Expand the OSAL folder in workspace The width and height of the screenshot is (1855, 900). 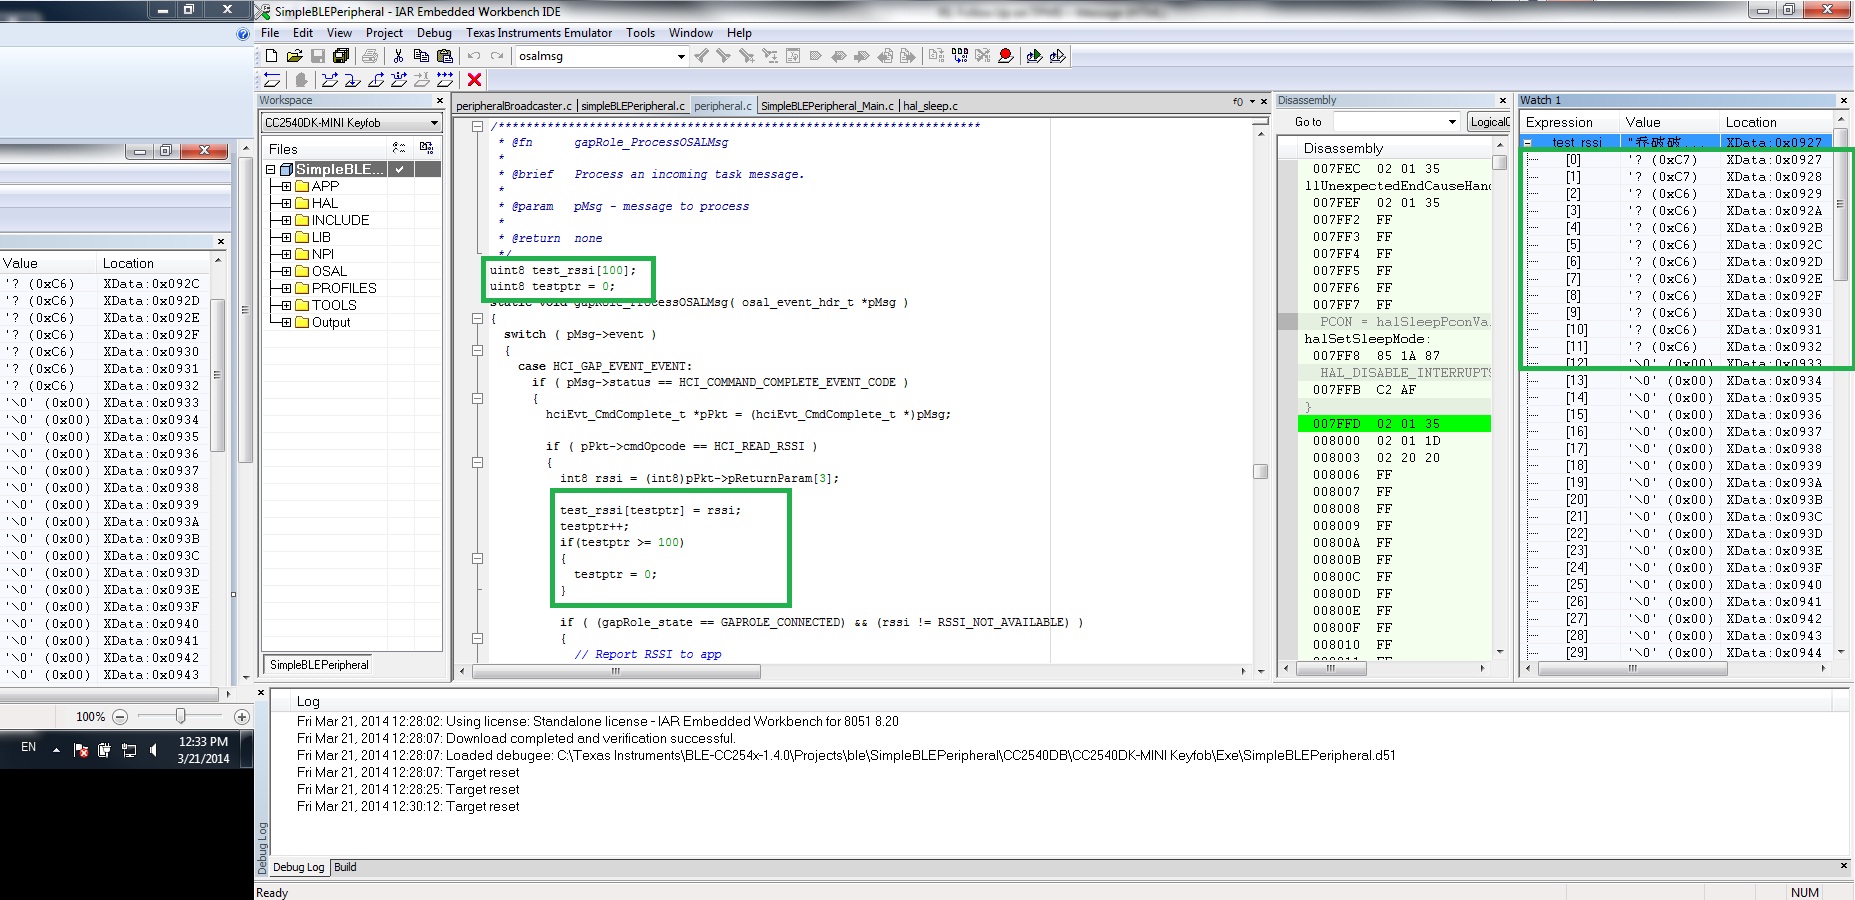tap(286, 271)
